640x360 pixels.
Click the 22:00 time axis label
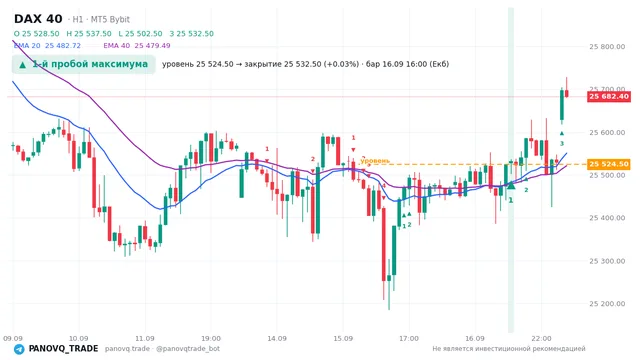click(x=541, y=338)
